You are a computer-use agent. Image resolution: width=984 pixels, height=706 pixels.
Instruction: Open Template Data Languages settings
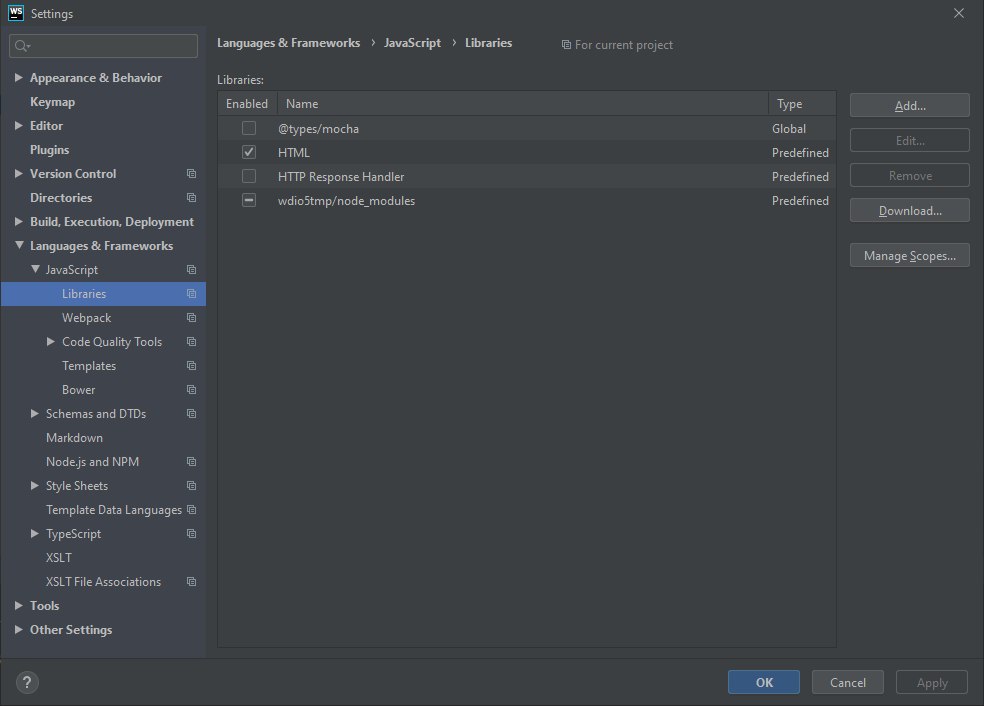pos(114,510)
